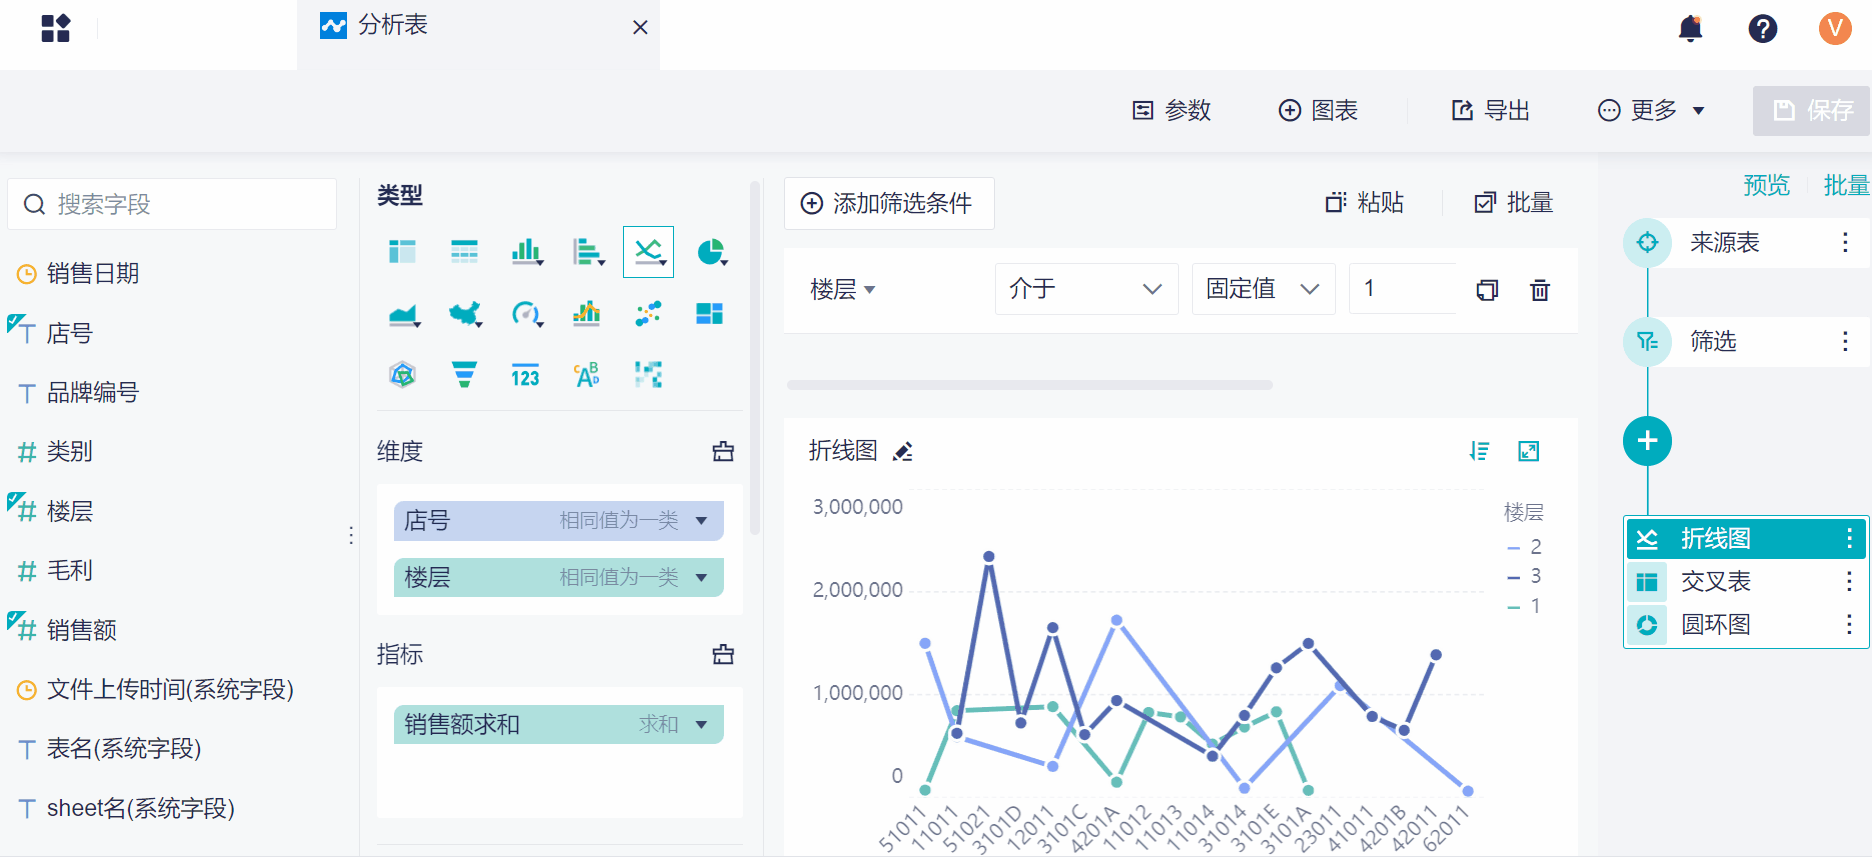Pick the area chart type icon
Image resolution: width=1872 pixels, height=857 pixels.
pos(404,315)
